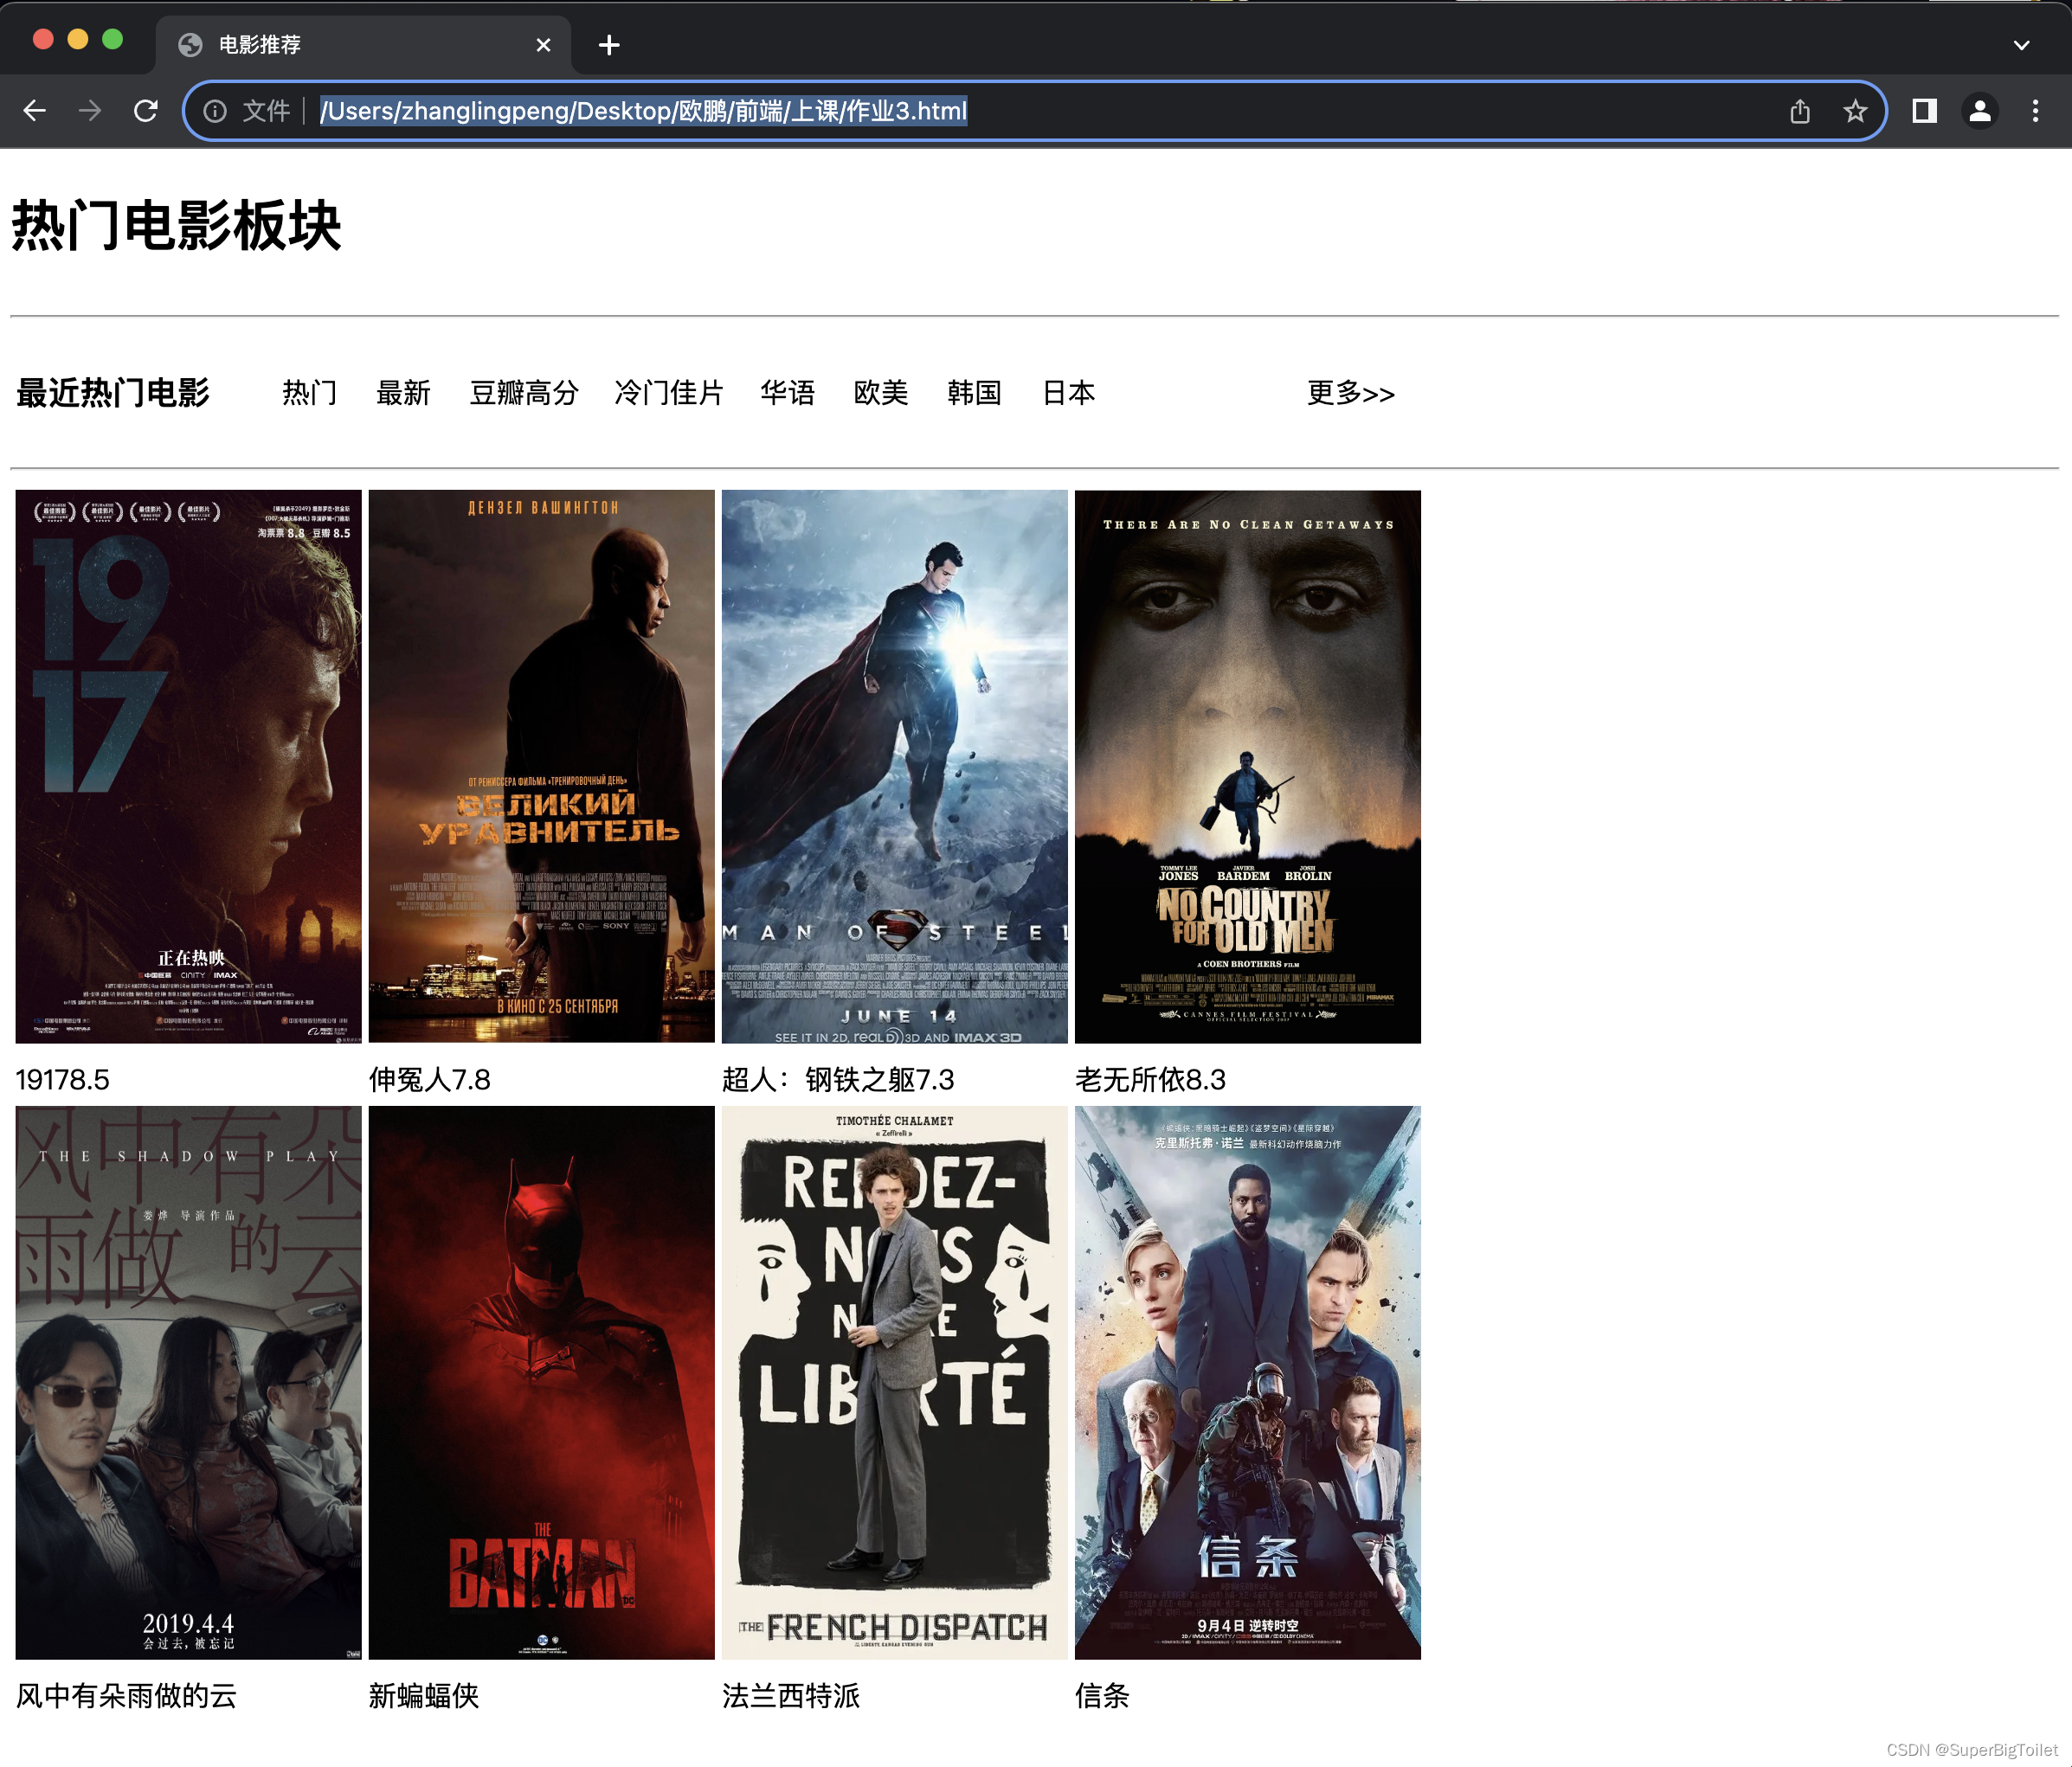The height and width of the screenshot is (1767, 2072).
Task: Open The Batman poster
Action: [541, 1382]
